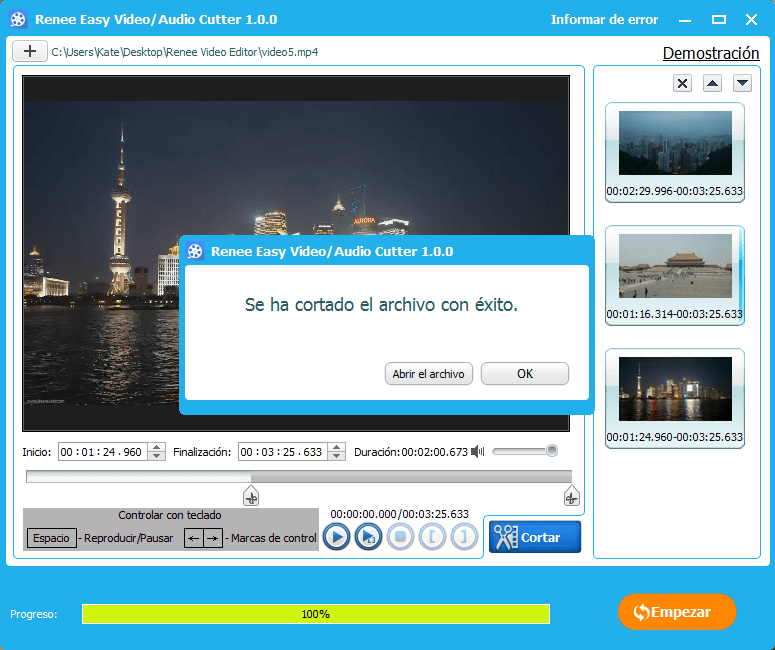Click Informar de error
This screenshot has width=775, height=650.
604,19
